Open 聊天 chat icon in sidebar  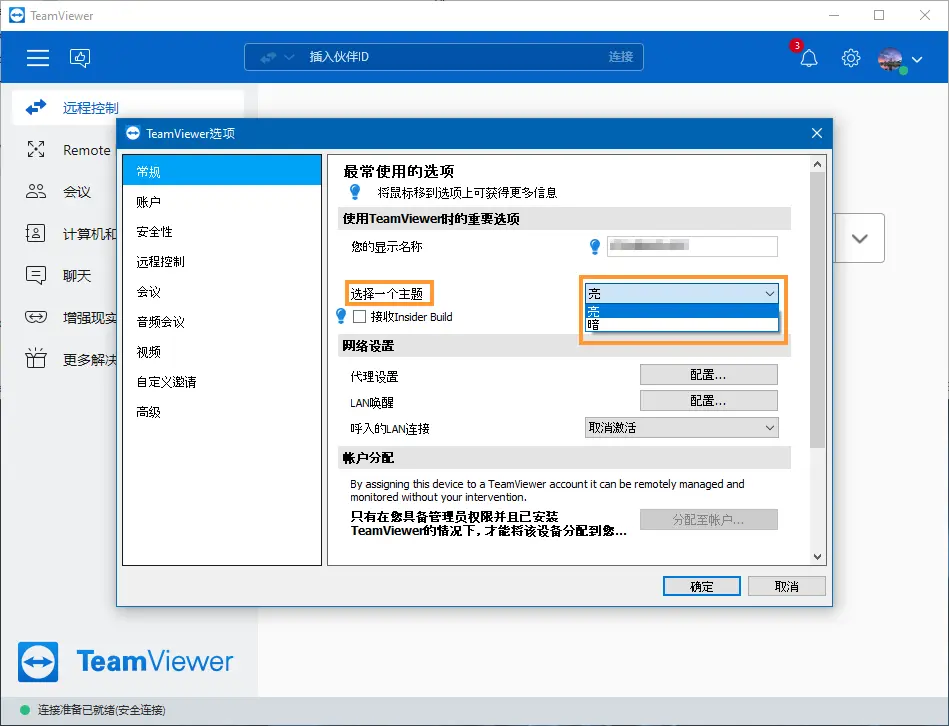(x=36, y=275)
